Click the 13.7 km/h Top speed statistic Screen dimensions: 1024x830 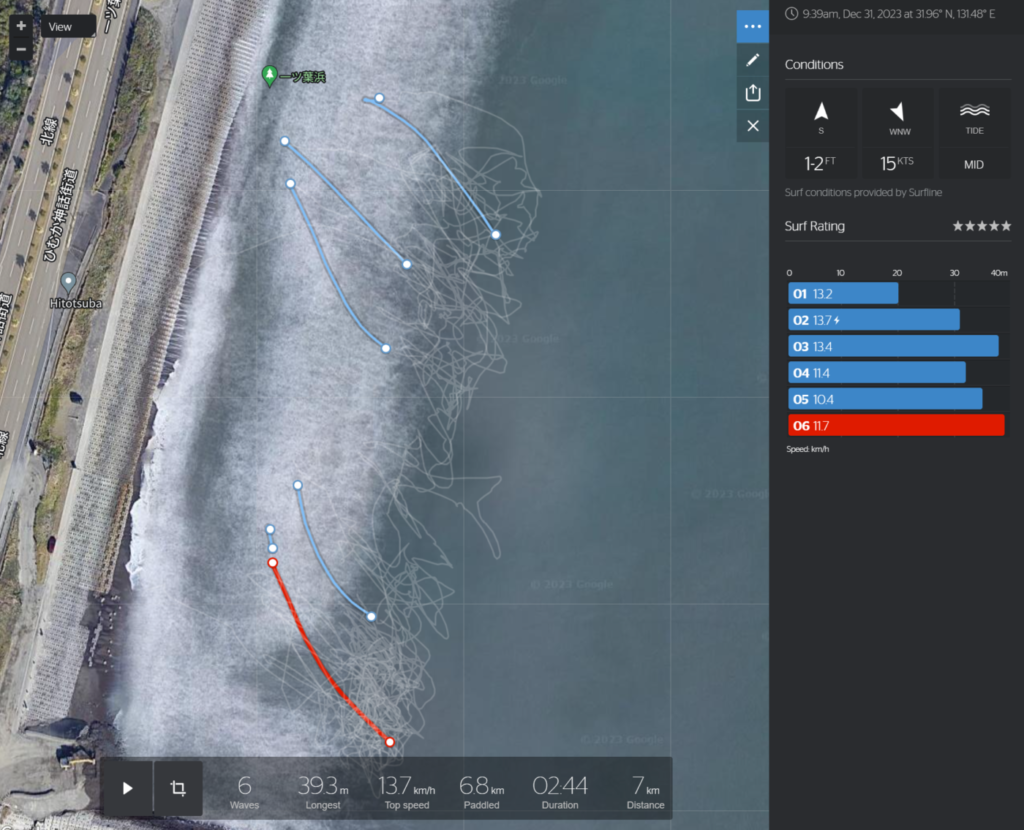click(x=406, y=791)
